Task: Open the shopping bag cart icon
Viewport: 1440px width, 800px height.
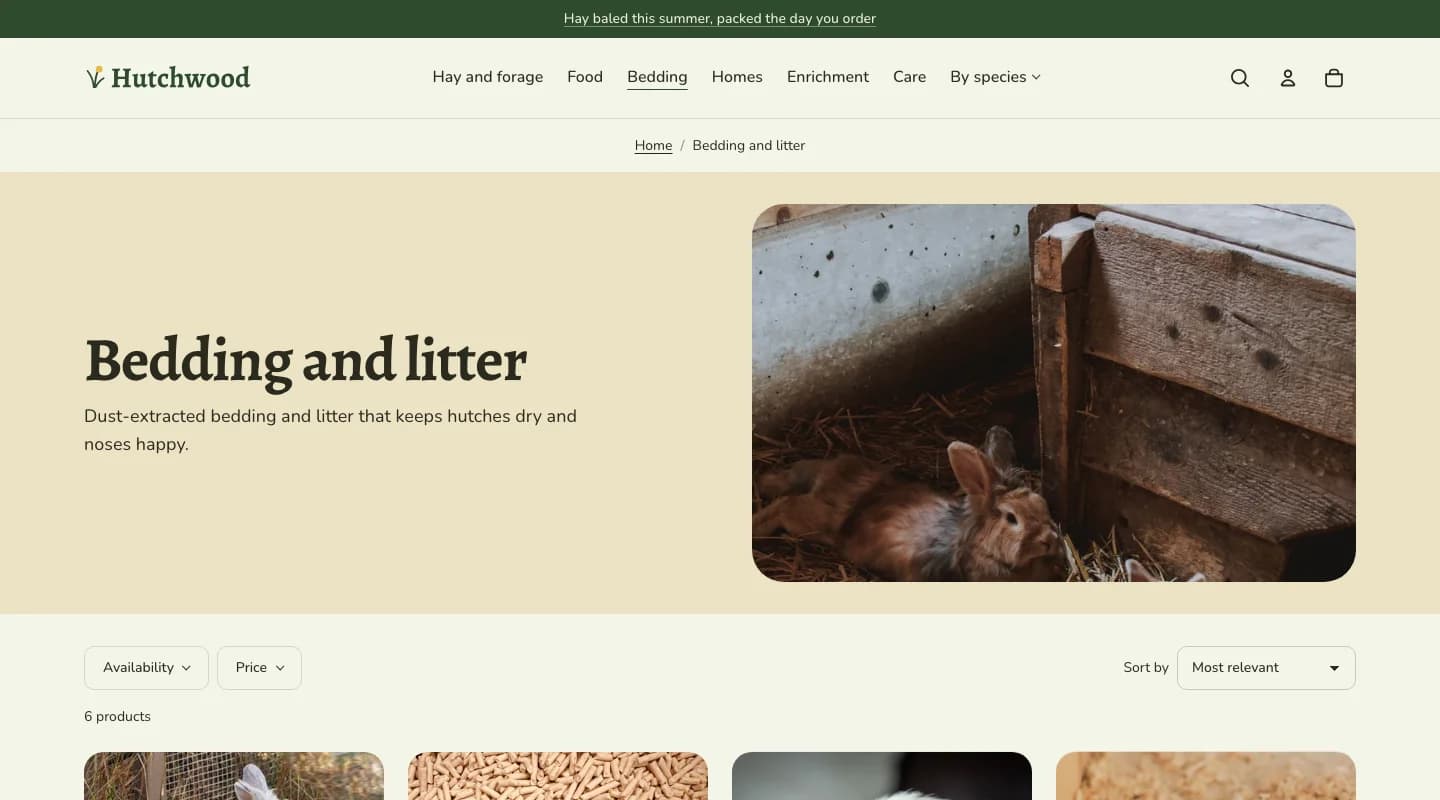Action: coord(1334,78)
